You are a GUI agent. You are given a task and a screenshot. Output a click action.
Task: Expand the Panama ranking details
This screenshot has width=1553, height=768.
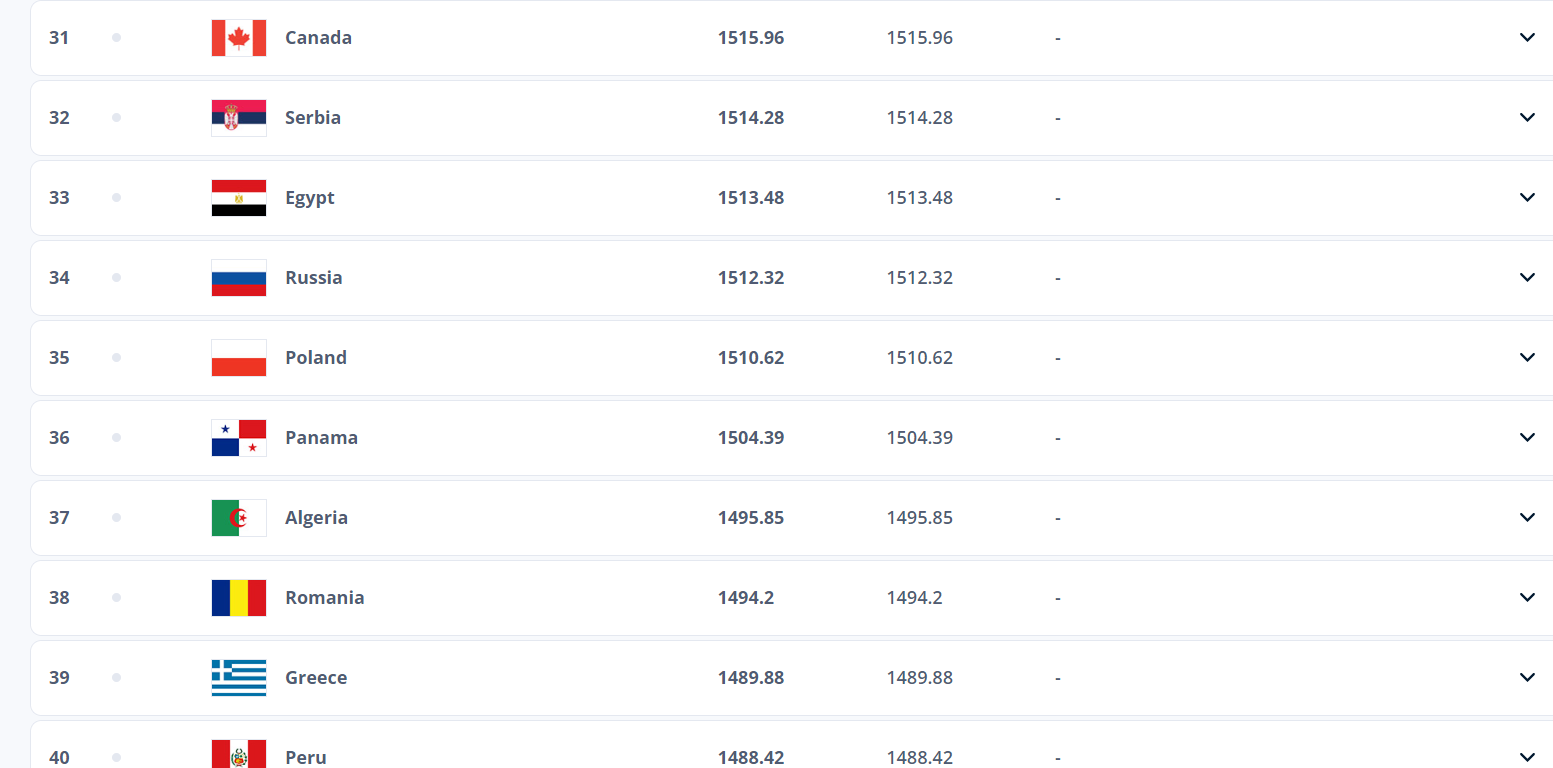[x=1527, y=438]
